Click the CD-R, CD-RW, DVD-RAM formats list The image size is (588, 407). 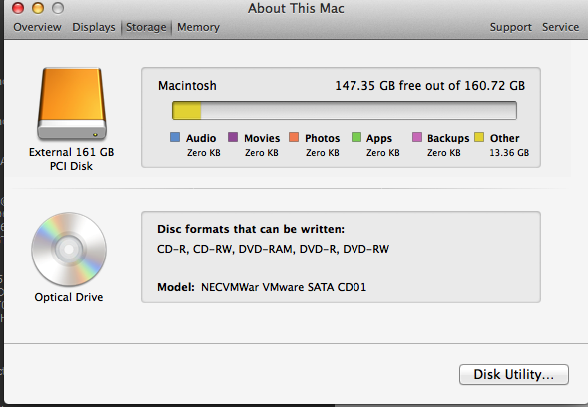click(x=273, y=249)
